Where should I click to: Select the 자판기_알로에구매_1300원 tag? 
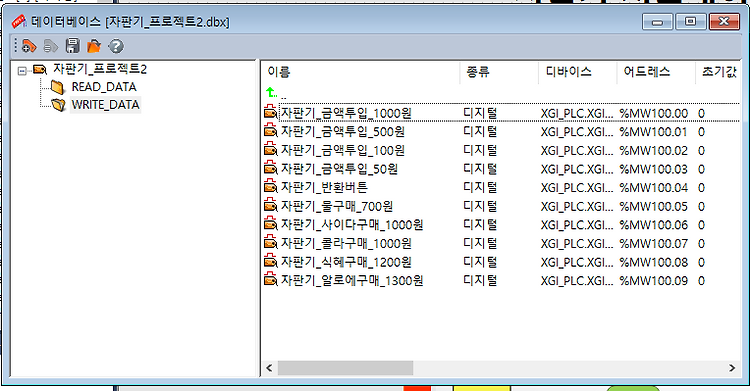(352, 280)
